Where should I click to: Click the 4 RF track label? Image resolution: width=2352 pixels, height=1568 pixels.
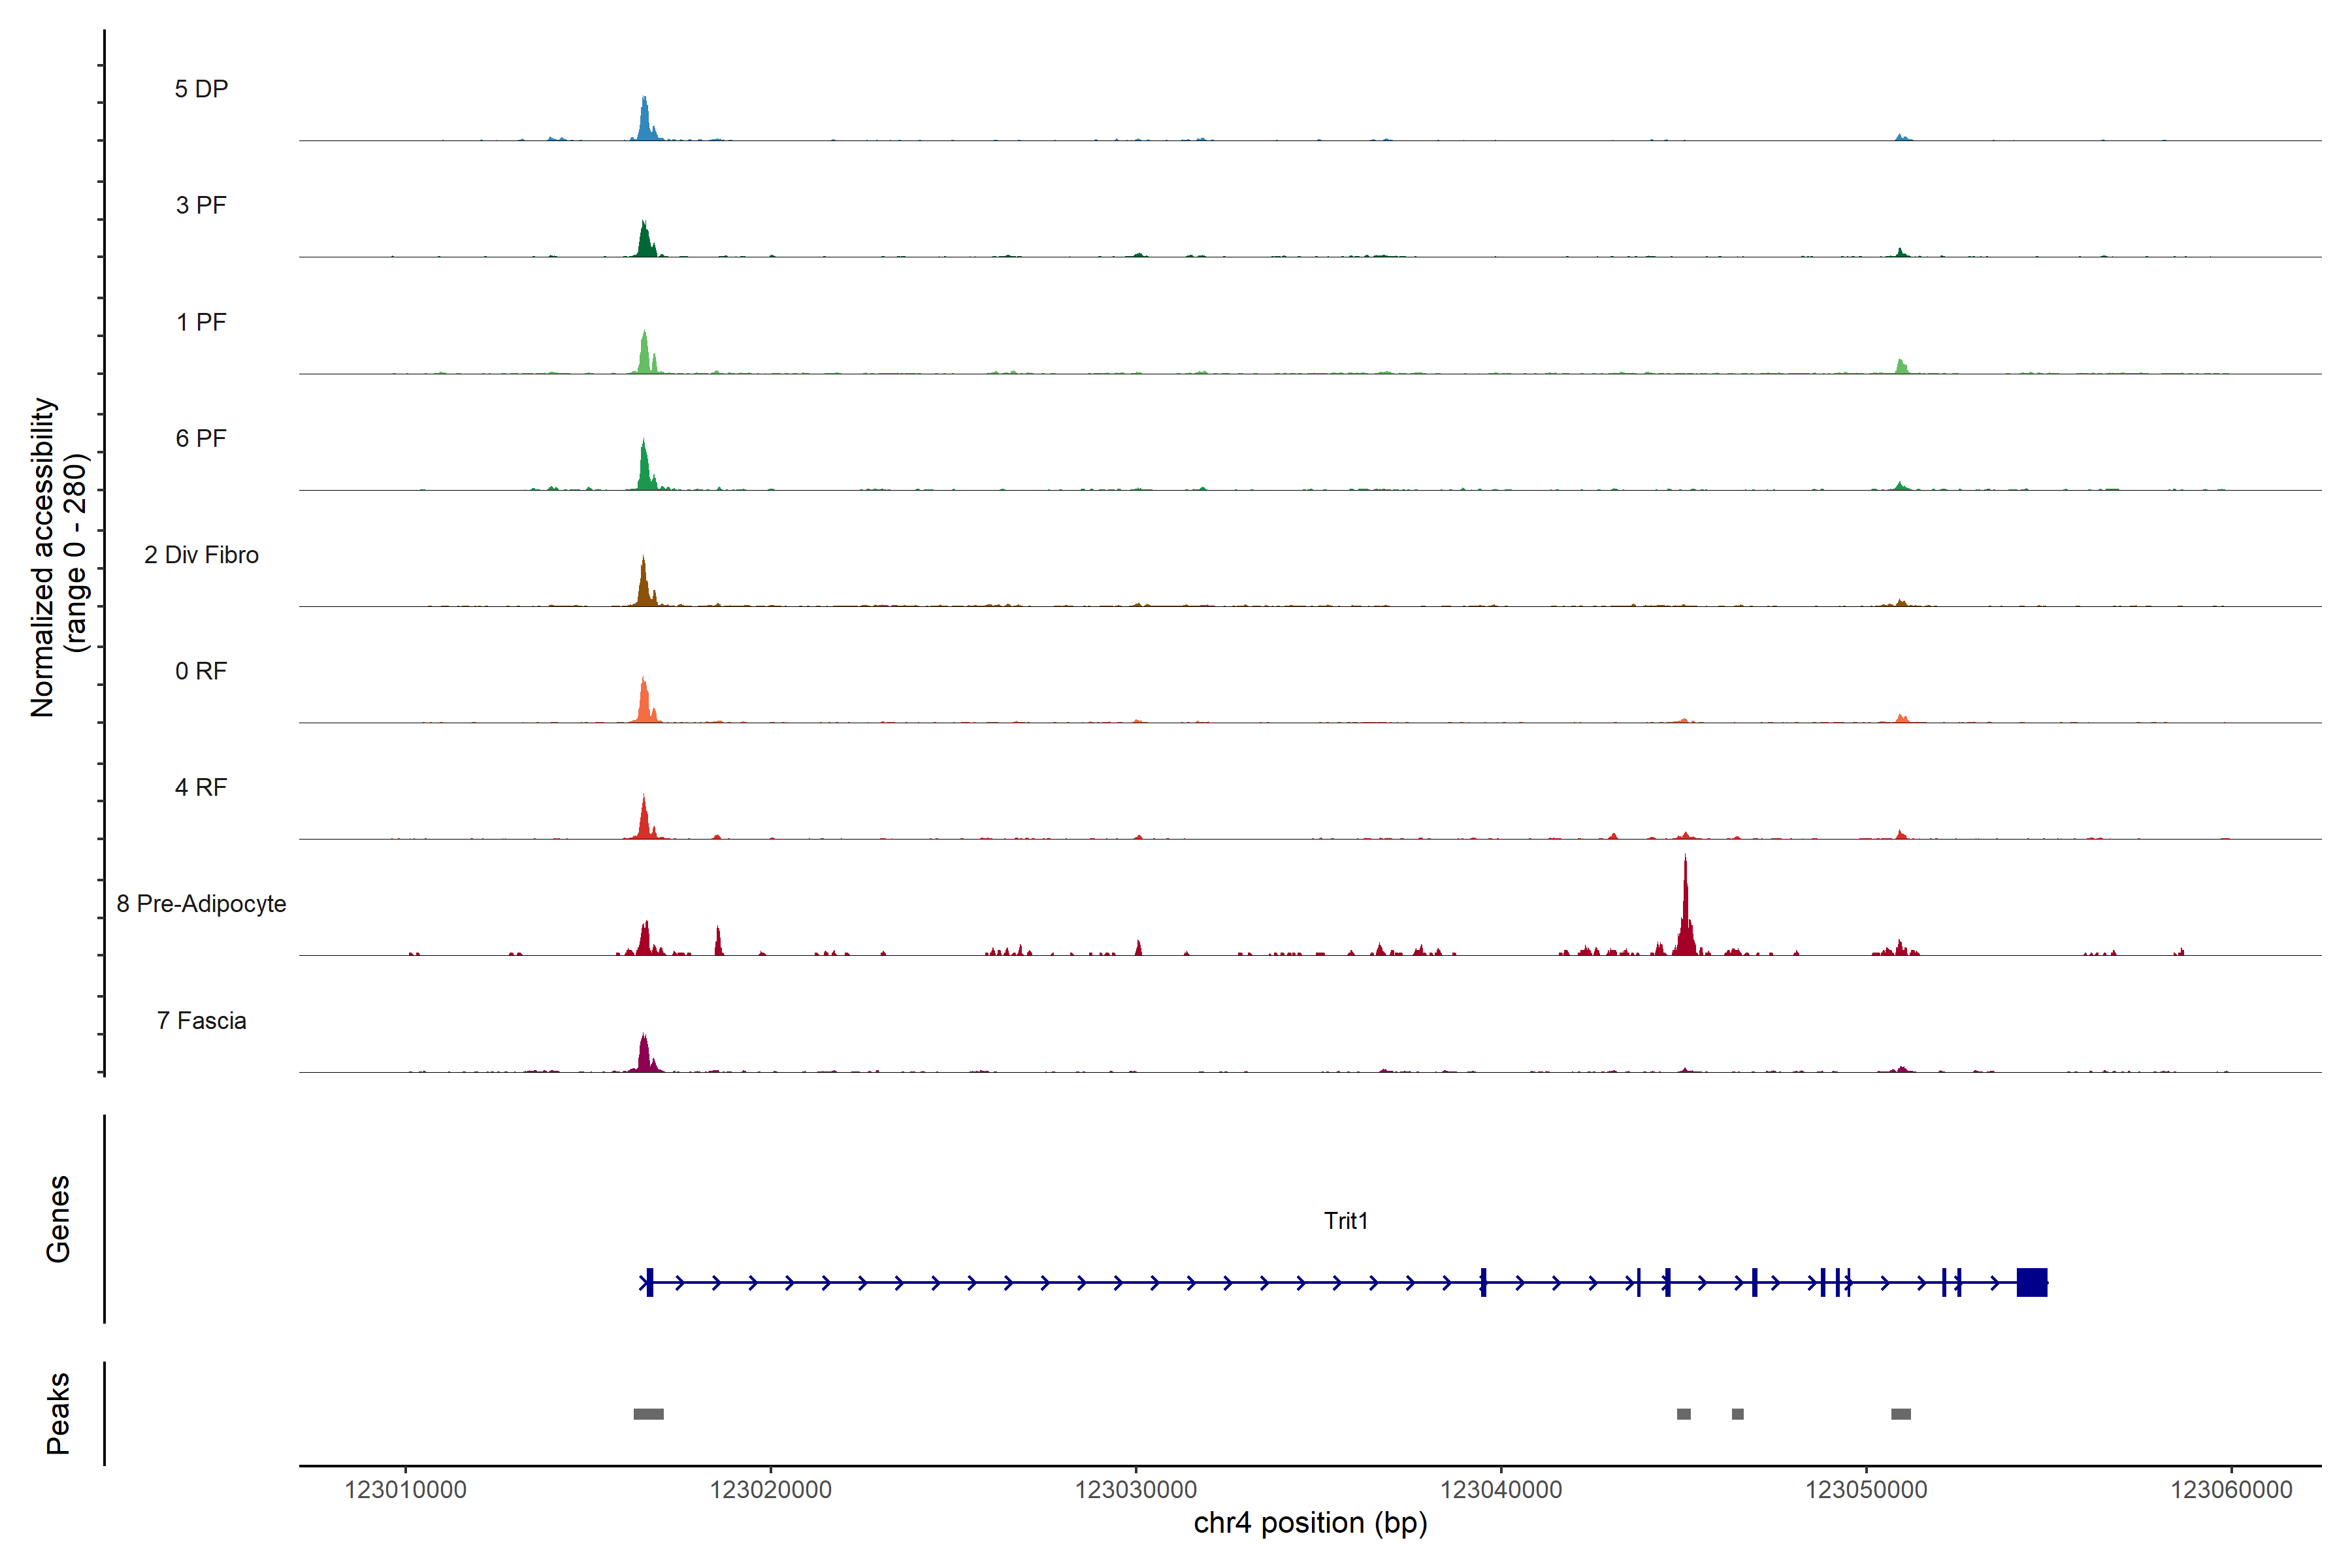click(201, 787)
